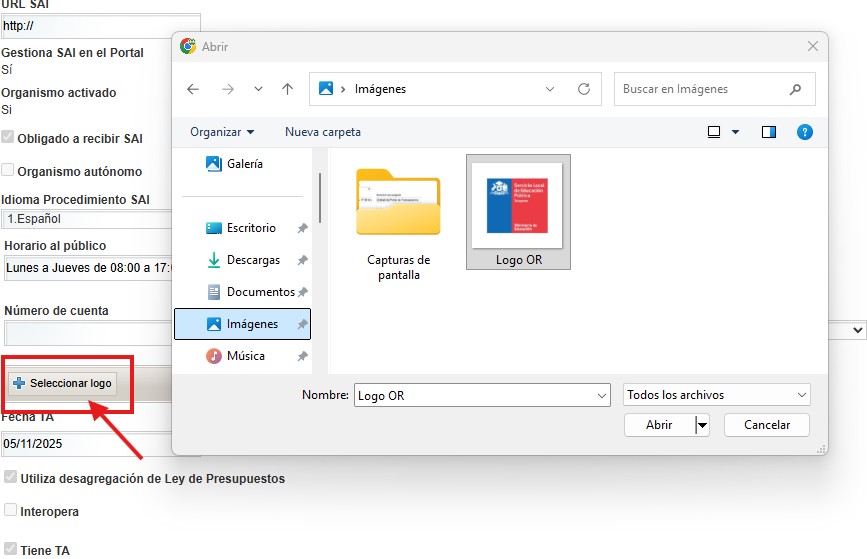Viewport: 867px width, 559px height.
Task: Go up one folder level
Action: 288,89
